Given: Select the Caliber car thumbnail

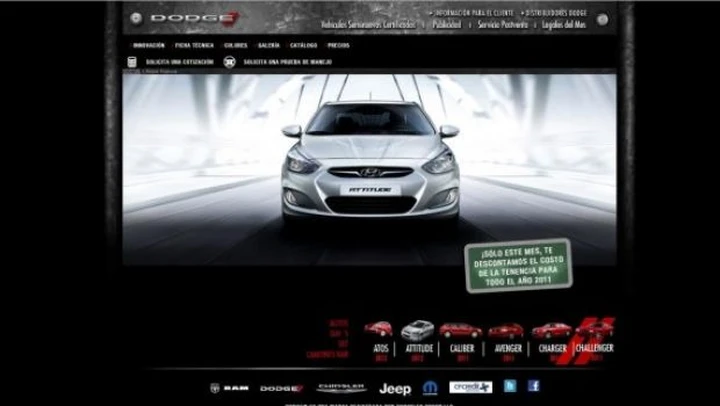Looking at the screenshot, I should tap(461, 330).
